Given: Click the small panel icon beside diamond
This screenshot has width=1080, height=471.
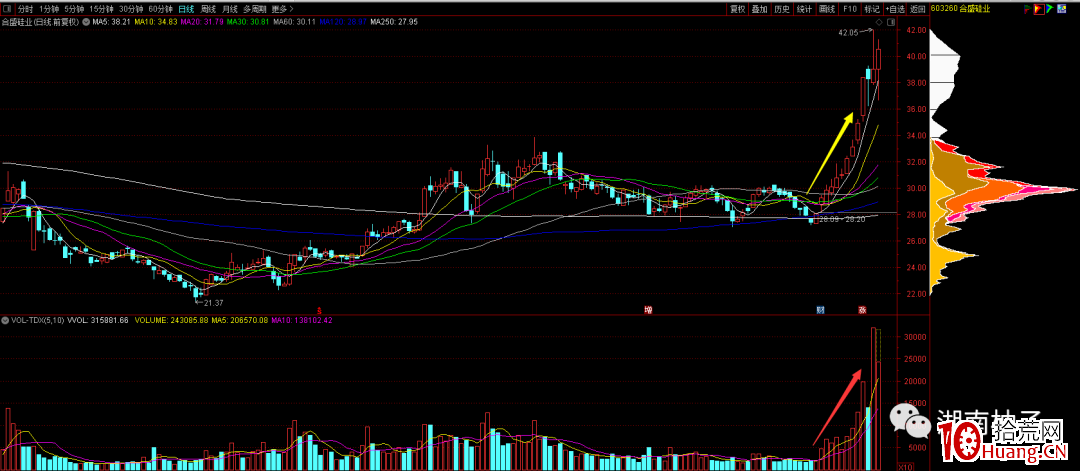Looking at the screenshot, I should pos(891,22).
